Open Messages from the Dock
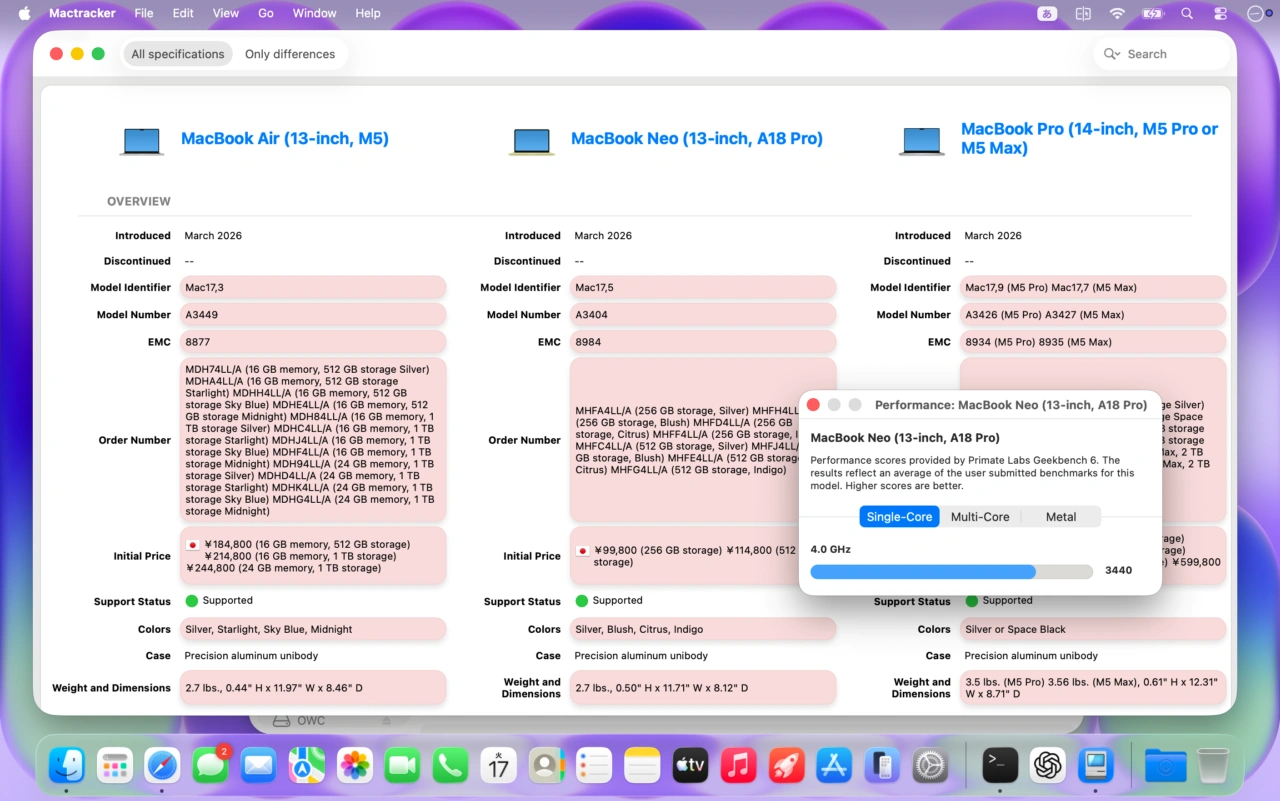This screenshot has width=1280, height=801. [x=210, y=765]
